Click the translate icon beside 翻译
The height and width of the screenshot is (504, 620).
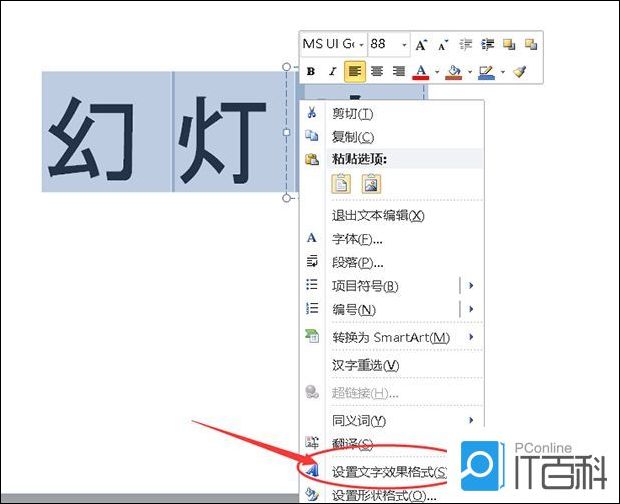312,442
